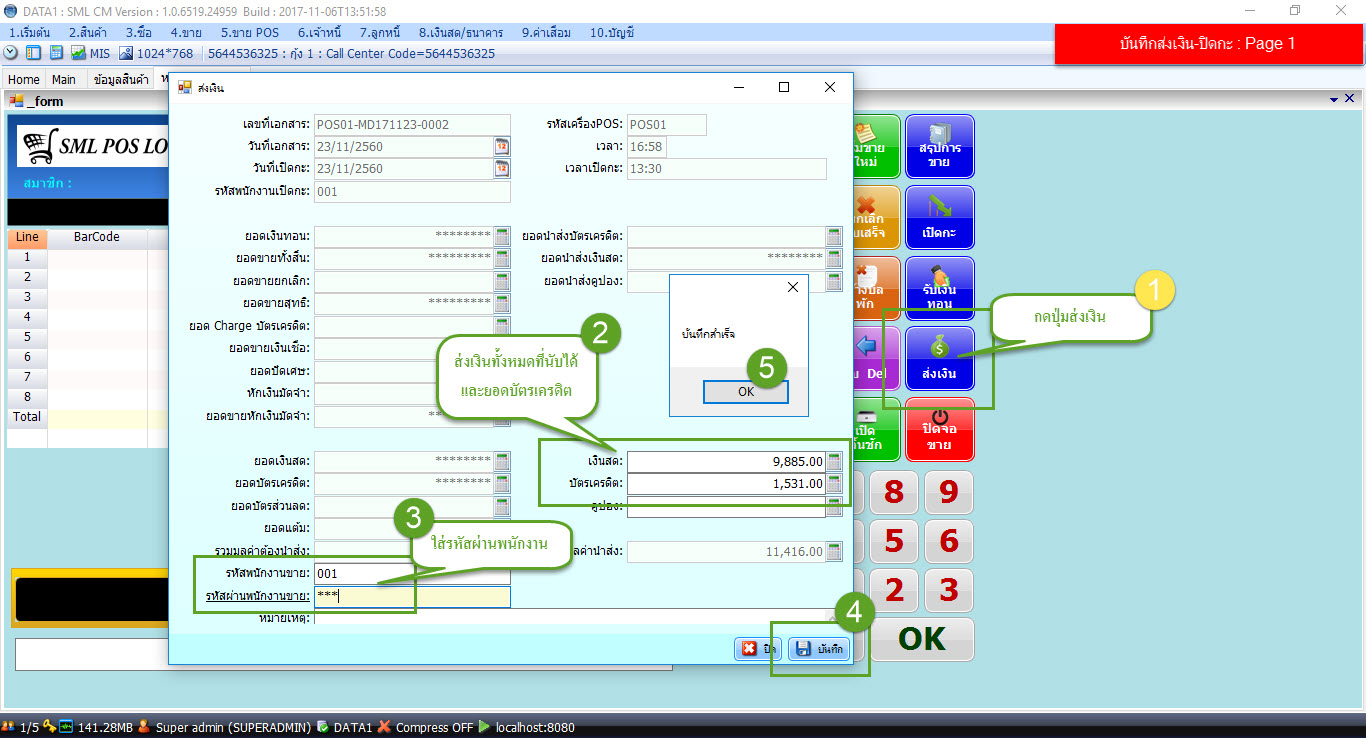Screen dimensions: 1366x738
Task: Click the clock icon in the toolbar
Action: click(11, 53)
